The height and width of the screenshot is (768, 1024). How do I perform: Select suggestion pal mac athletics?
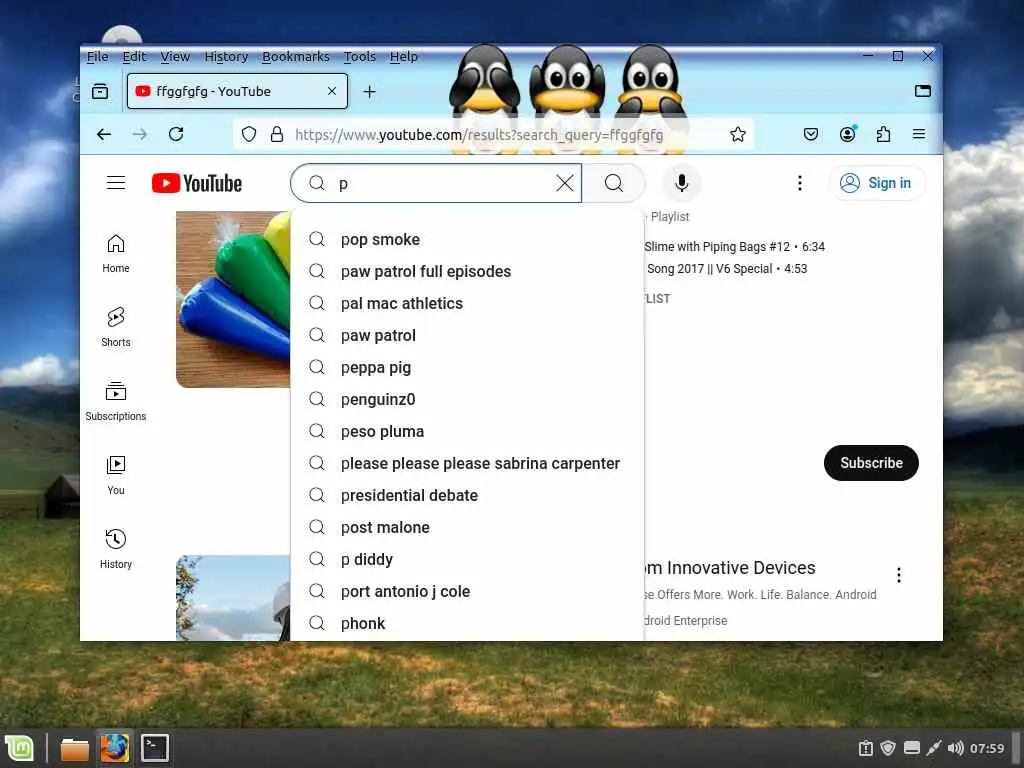pyautogui.click(x=467, y=304)
